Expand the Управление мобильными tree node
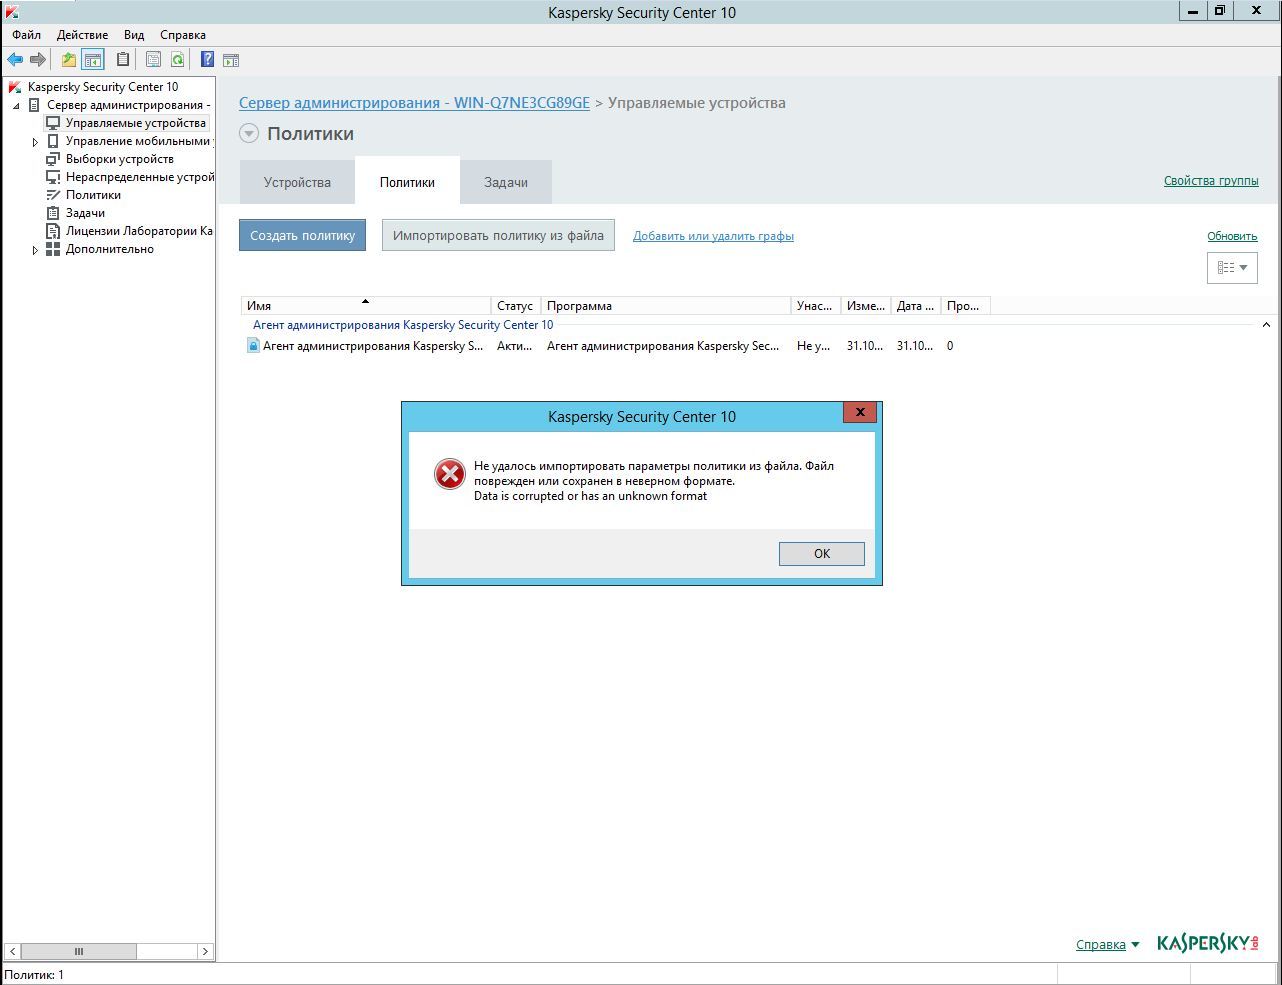 (35, 142)
